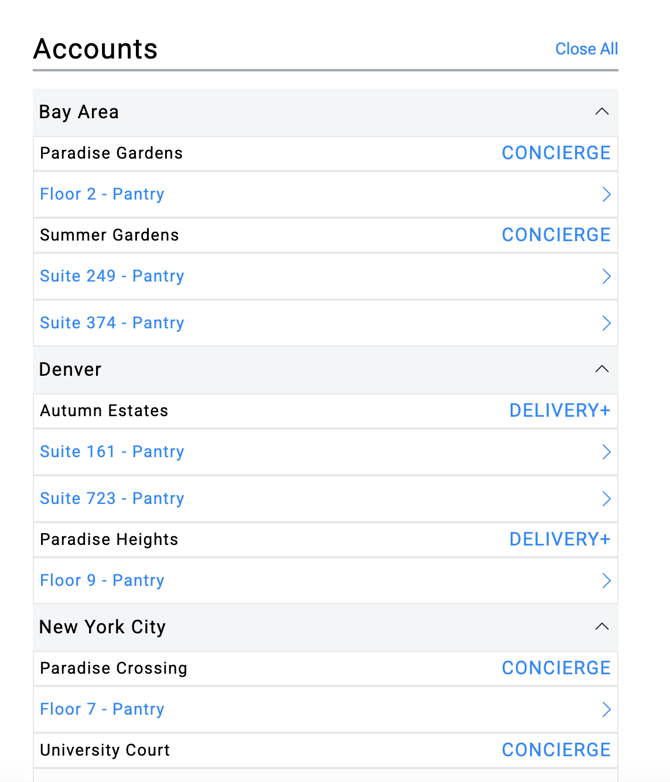Collapse the New York City section

point(601,627)
